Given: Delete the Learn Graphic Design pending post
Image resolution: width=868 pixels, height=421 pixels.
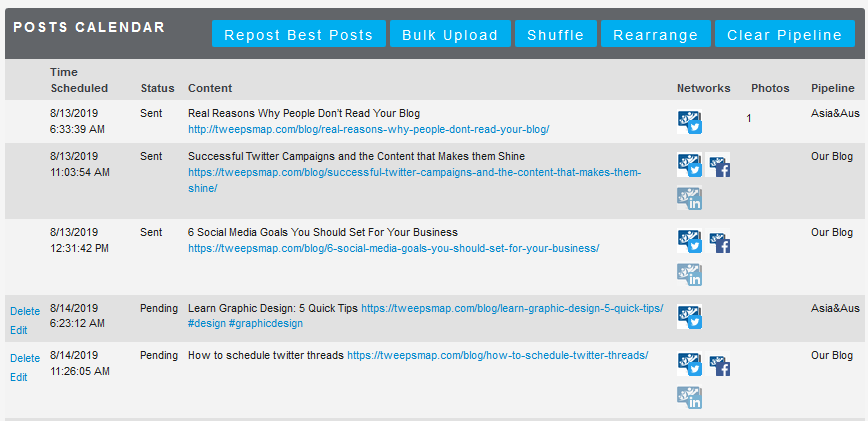Looking at the screenshot, I should tap(25, 311).
